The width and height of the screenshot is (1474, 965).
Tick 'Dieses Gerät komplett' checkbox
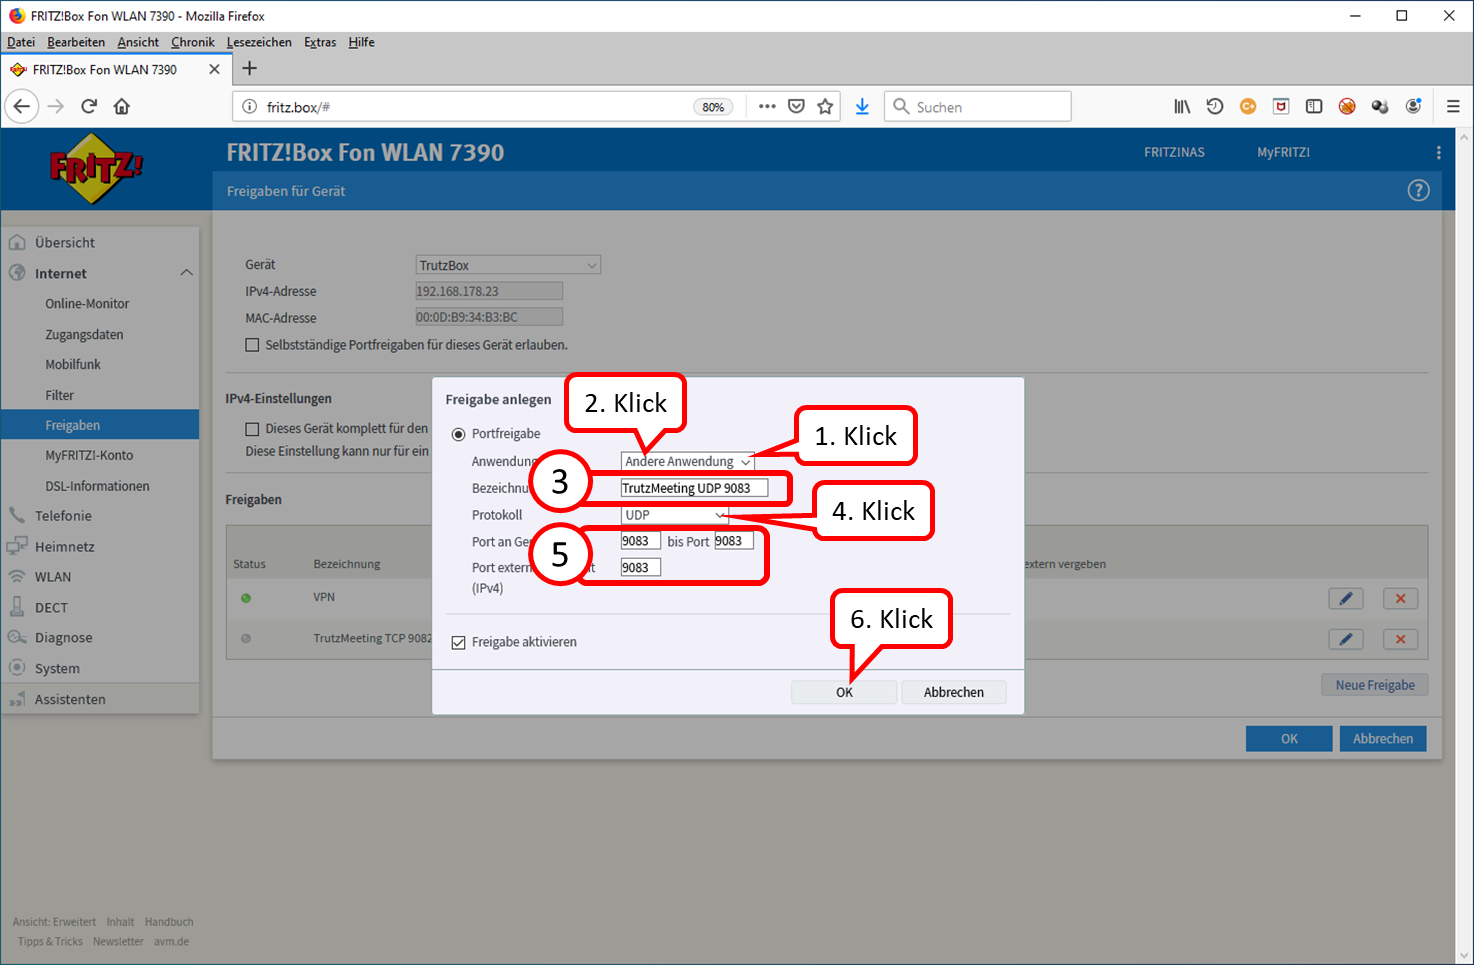[x=252, y=429]
